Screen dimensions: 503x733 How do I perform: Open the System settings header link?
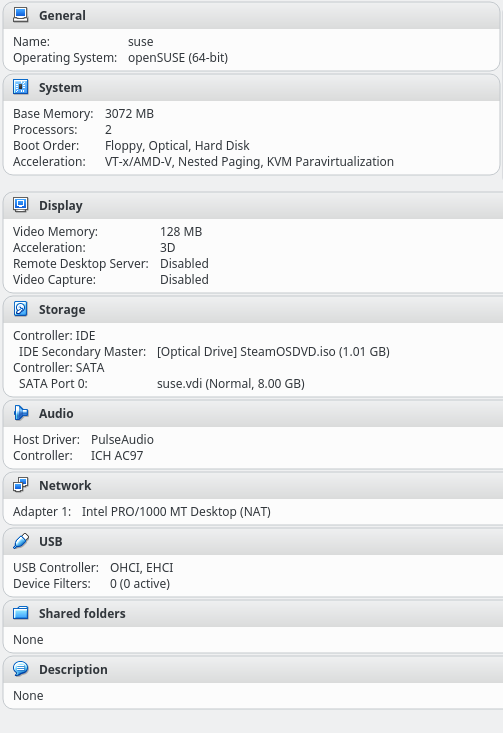pos(60,87)
